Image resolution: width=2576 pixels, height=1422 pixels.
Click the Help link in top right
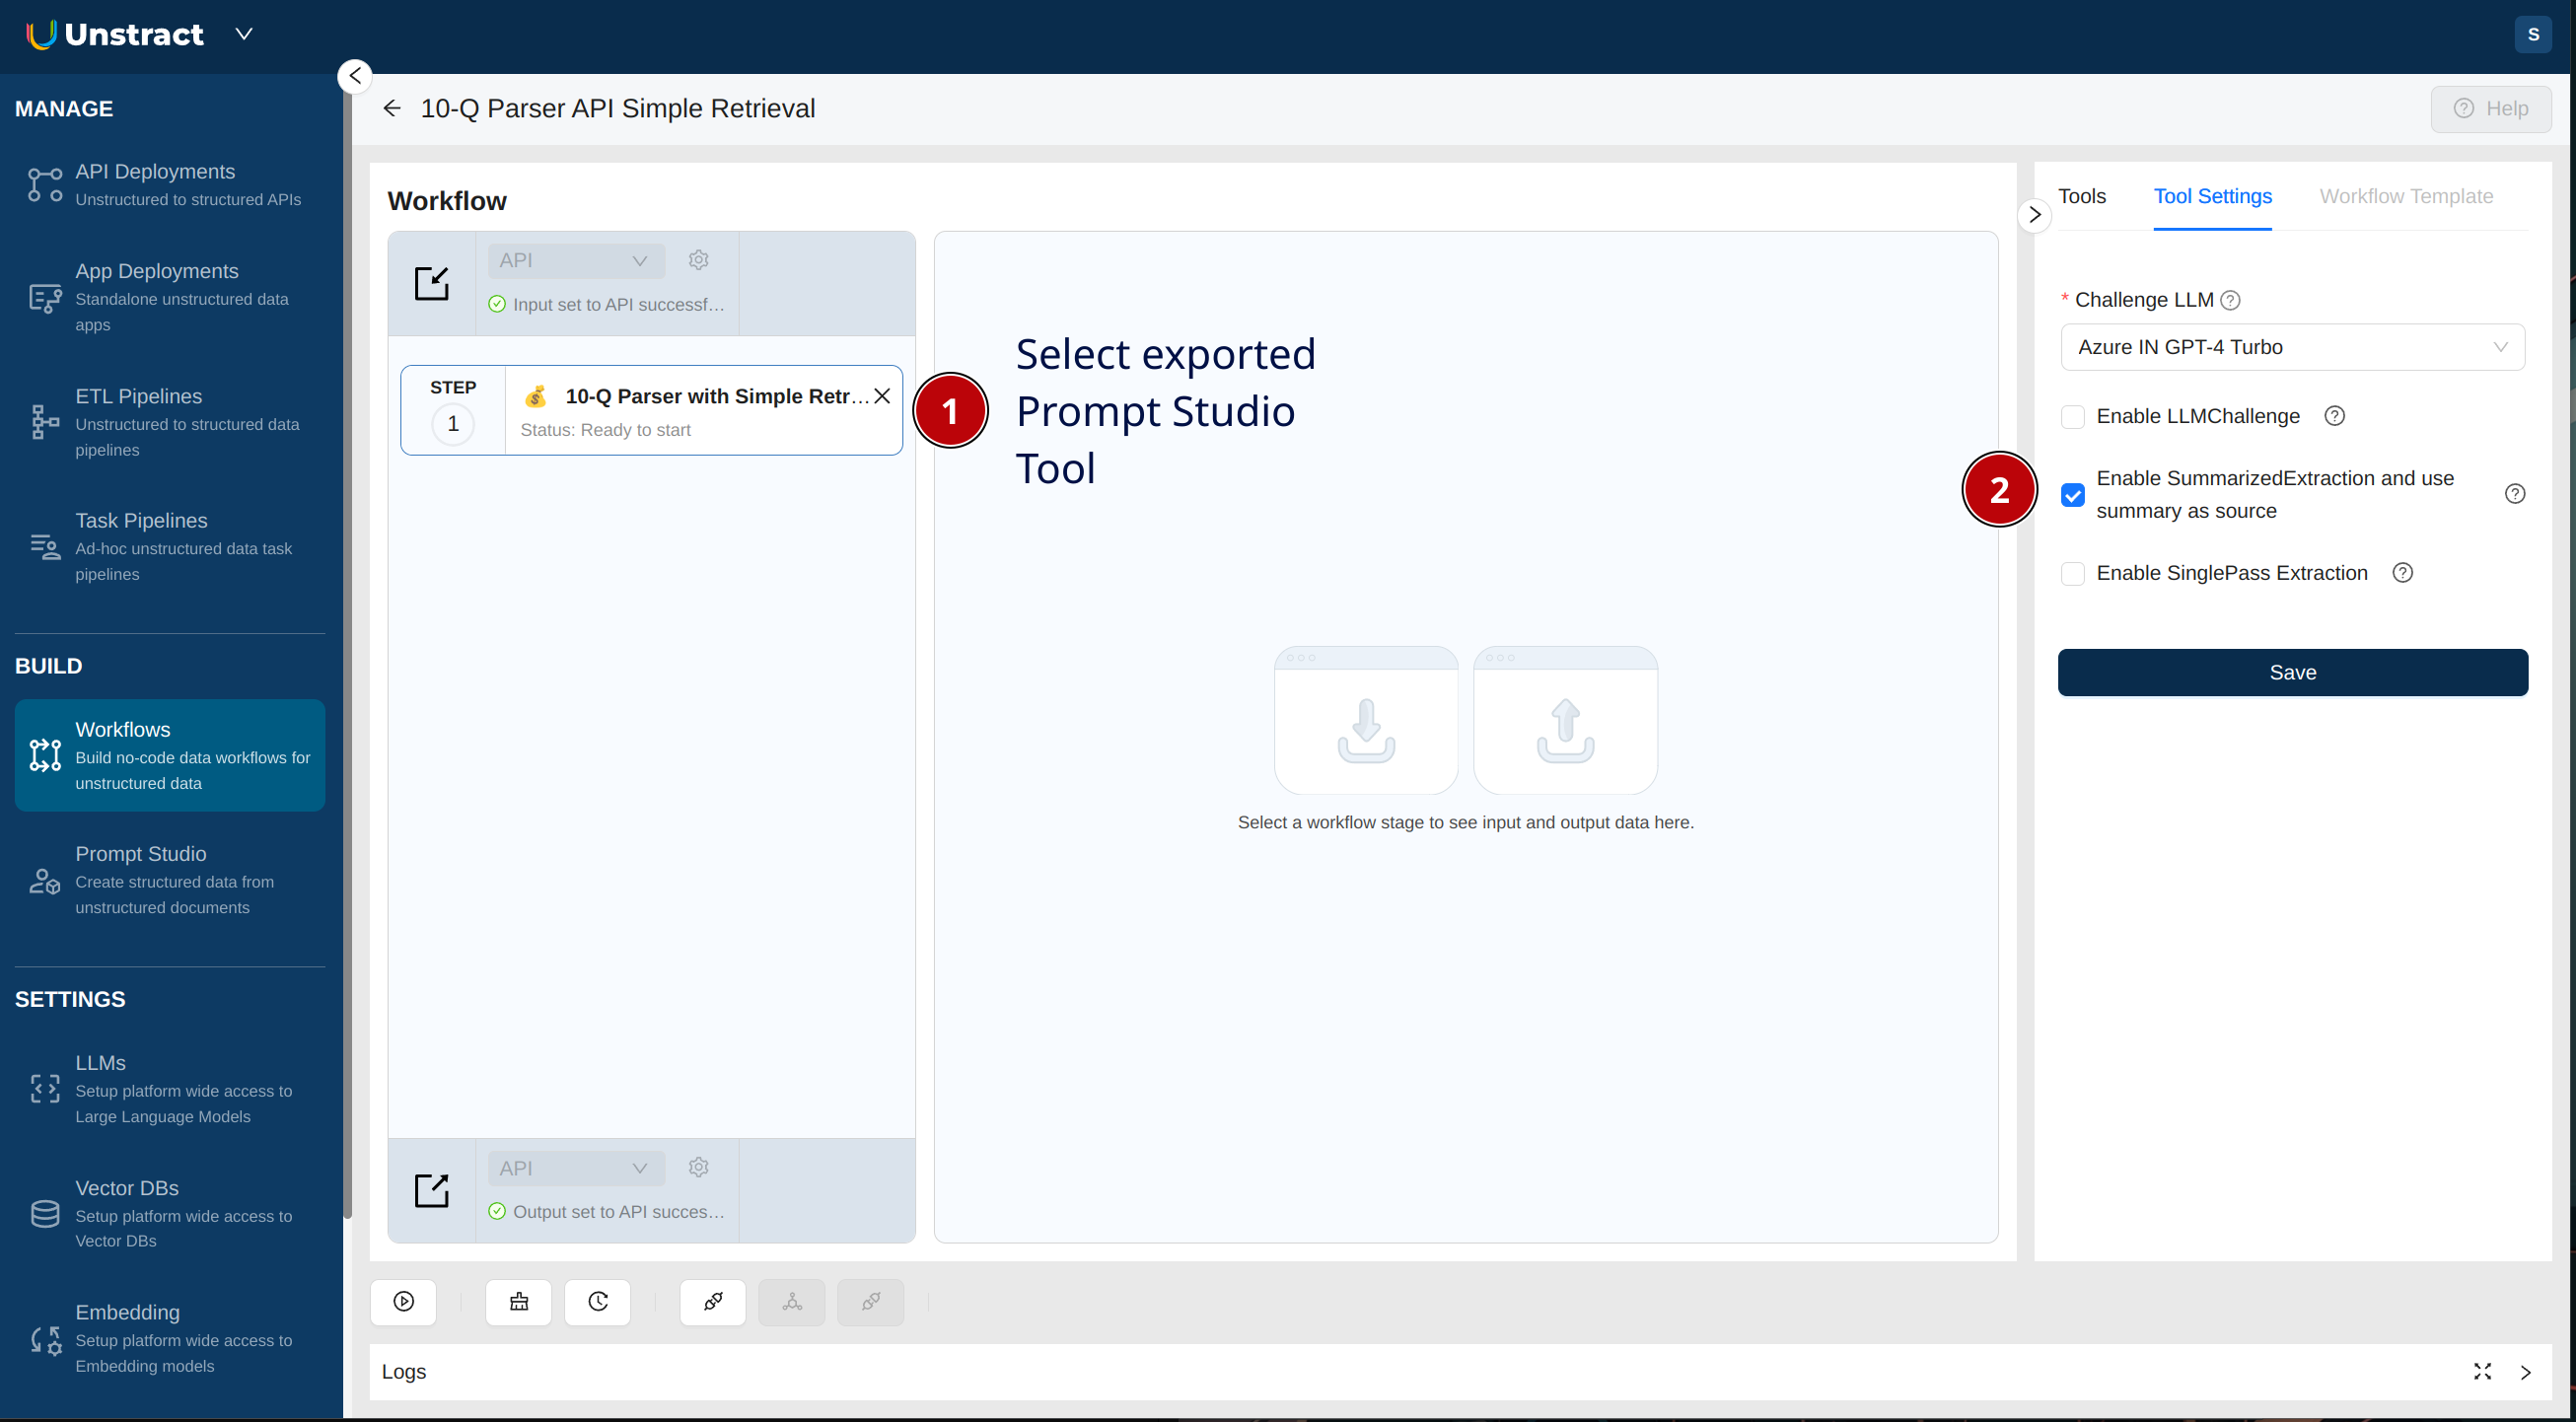[x=2492, y=108]
